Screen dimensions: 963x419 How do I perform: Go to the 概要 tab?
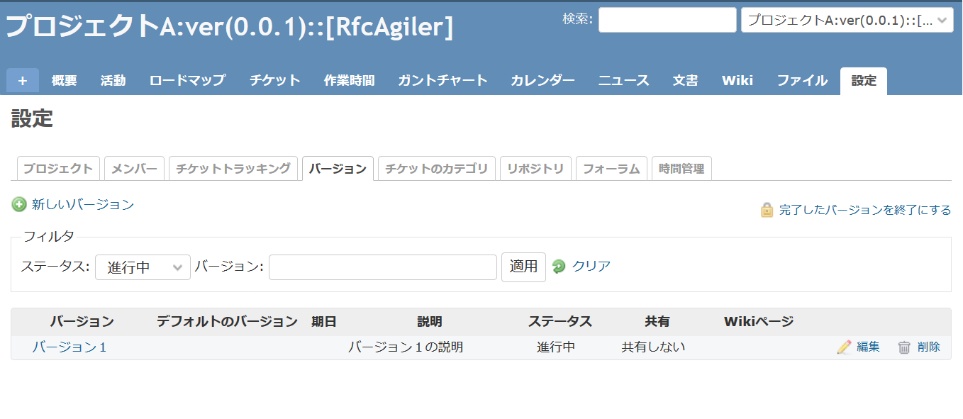point(64,80)
